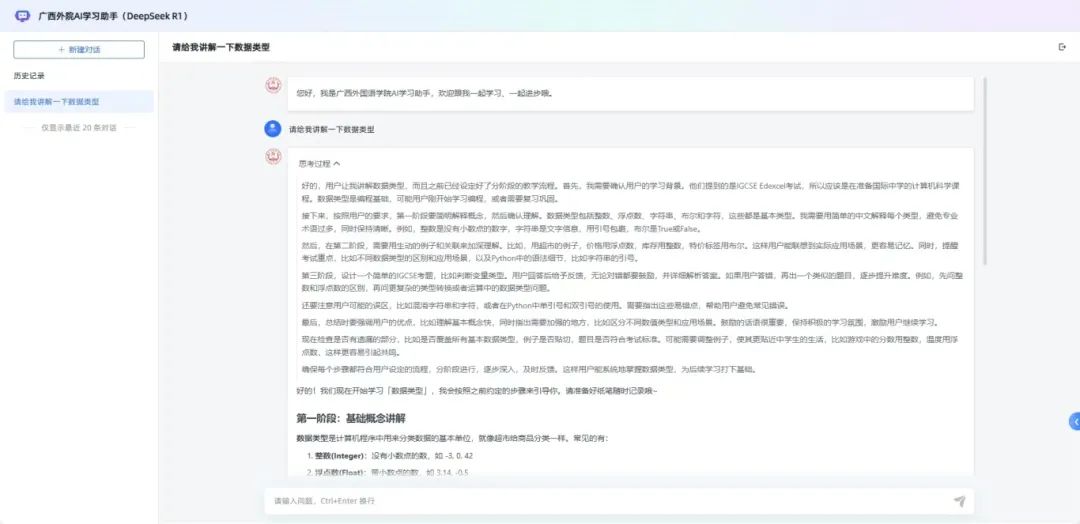Click the purple chat-bubble app logo
This screenshot has height=524, width=1080.
pos(23,16)
